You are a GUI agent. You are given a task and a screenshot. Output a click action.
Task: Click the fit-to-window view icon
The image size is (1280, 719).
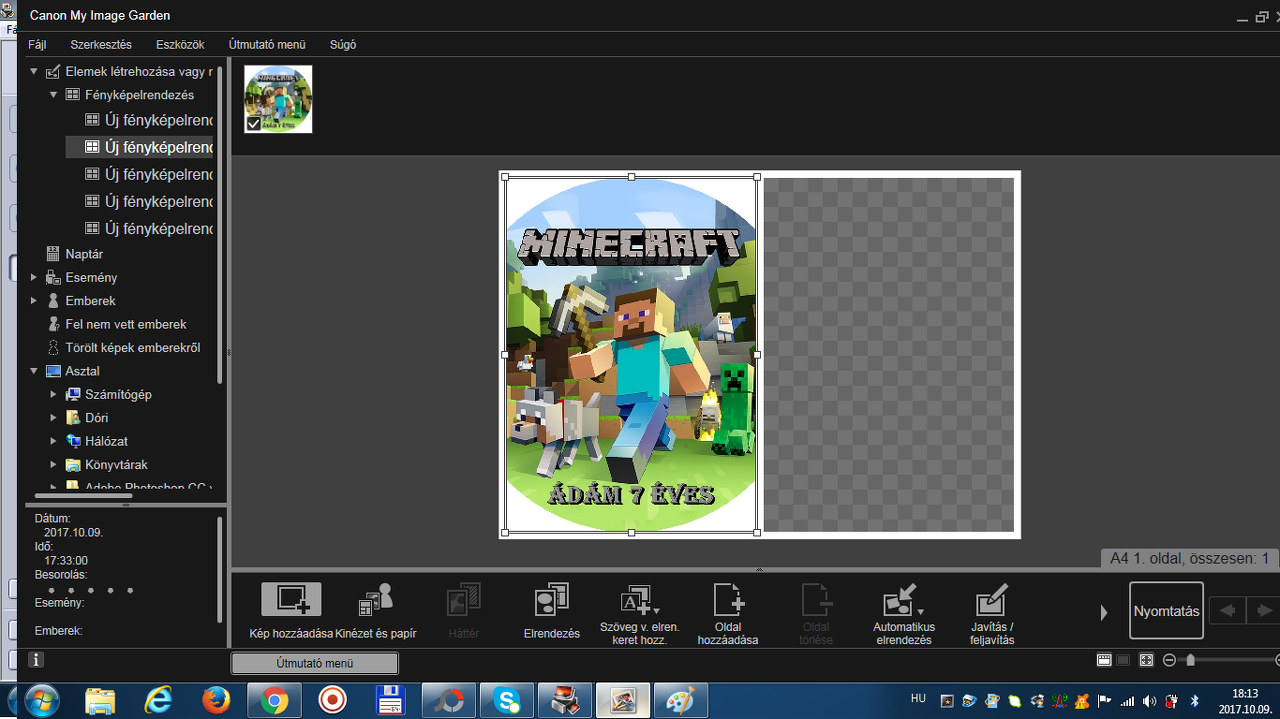tap(1146, 660)
